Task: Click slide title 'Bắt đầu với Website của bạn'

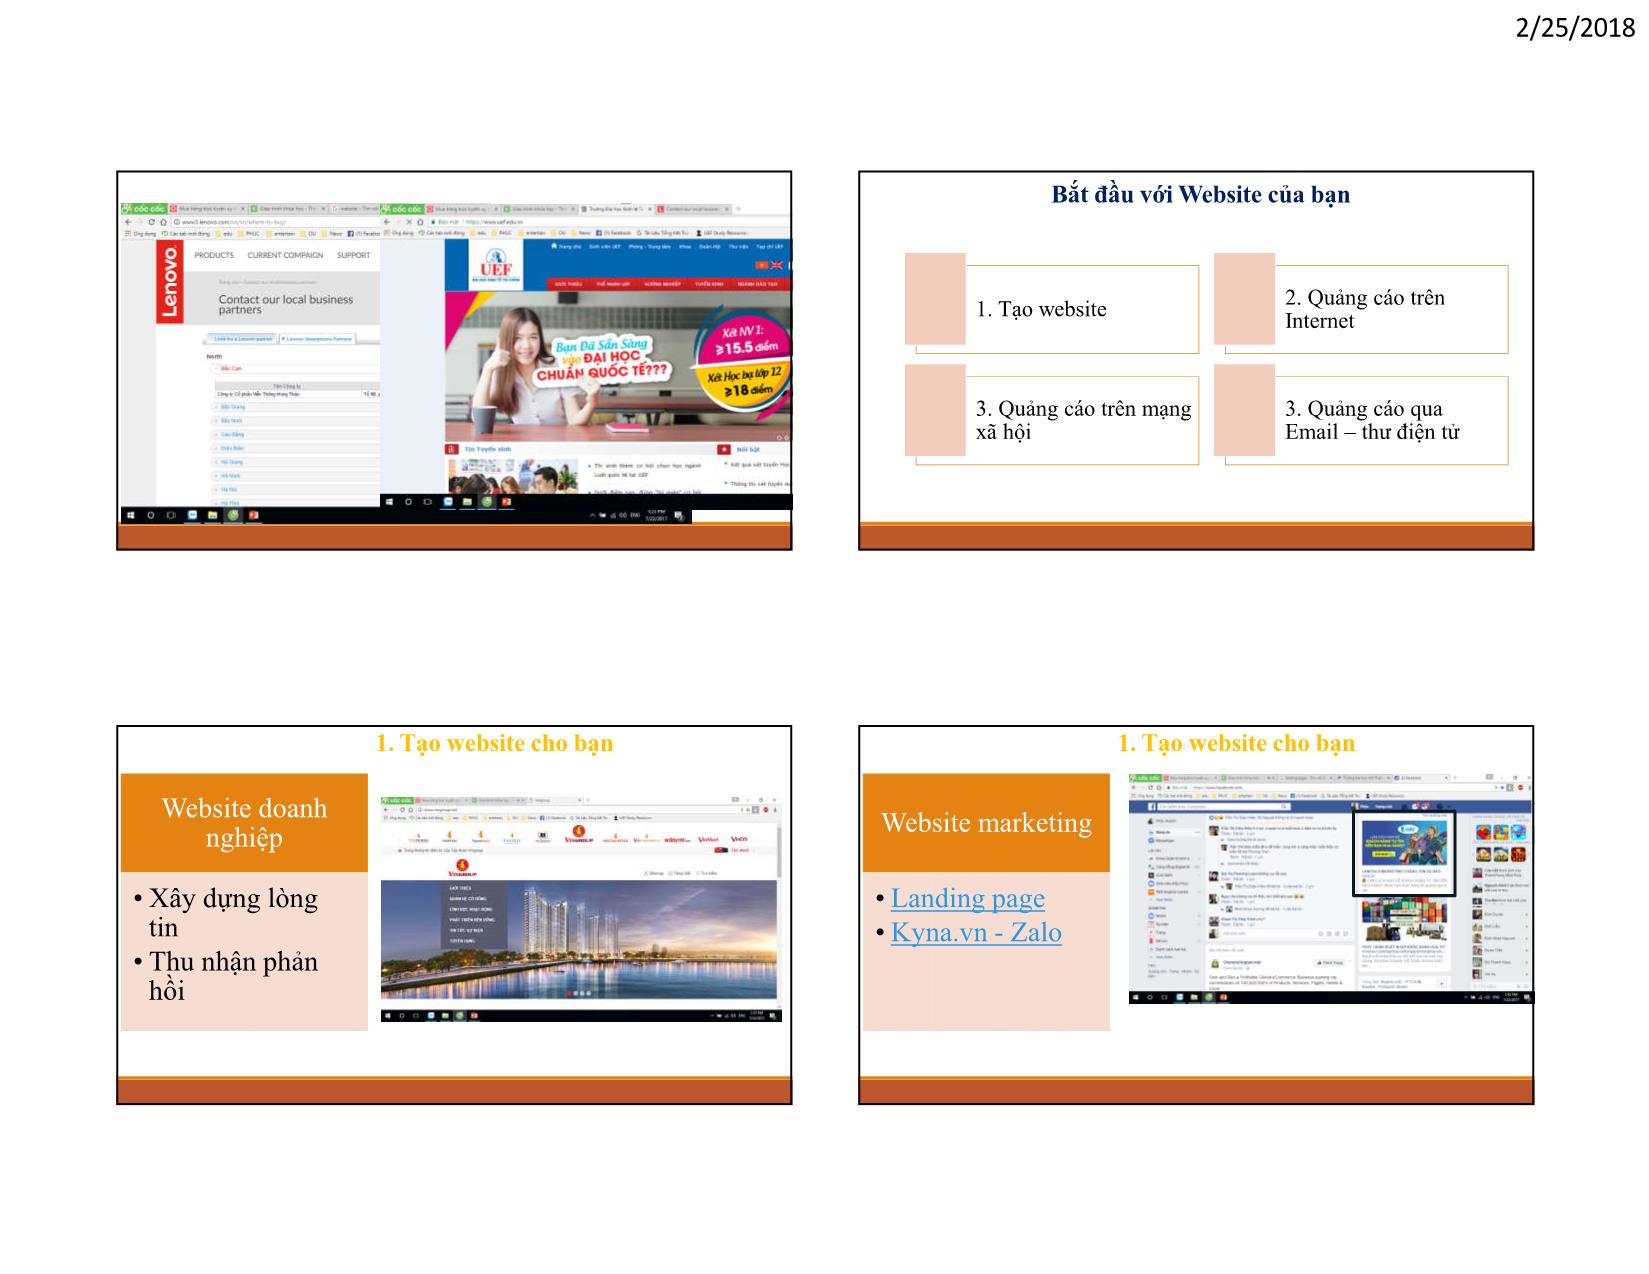Action: (1200, 194)
